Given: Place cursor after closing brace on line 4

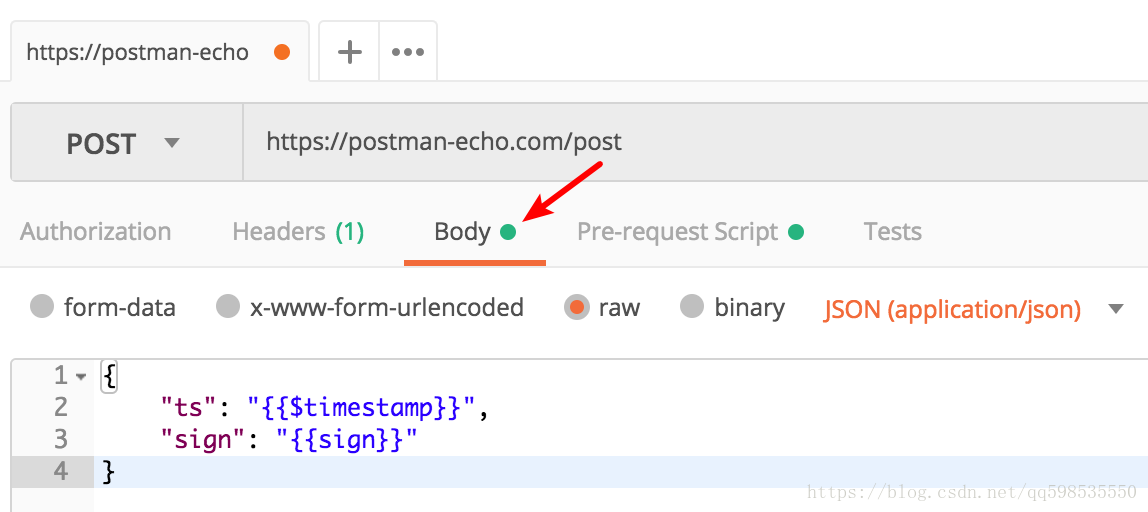Looking at the screenshot, I should (x=118, y=471).
